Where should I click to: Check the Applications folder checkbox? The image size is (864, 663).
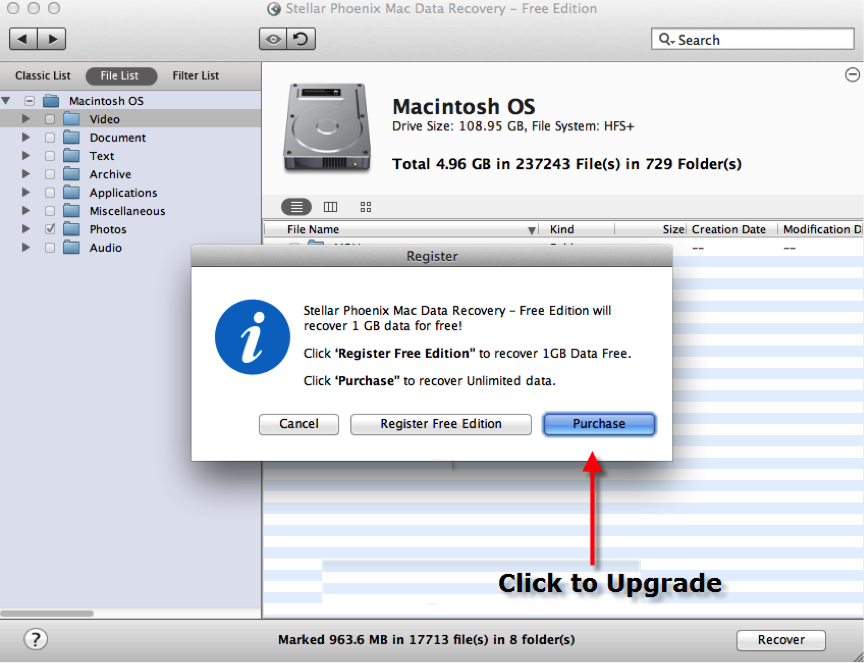[x=50, y=193]
